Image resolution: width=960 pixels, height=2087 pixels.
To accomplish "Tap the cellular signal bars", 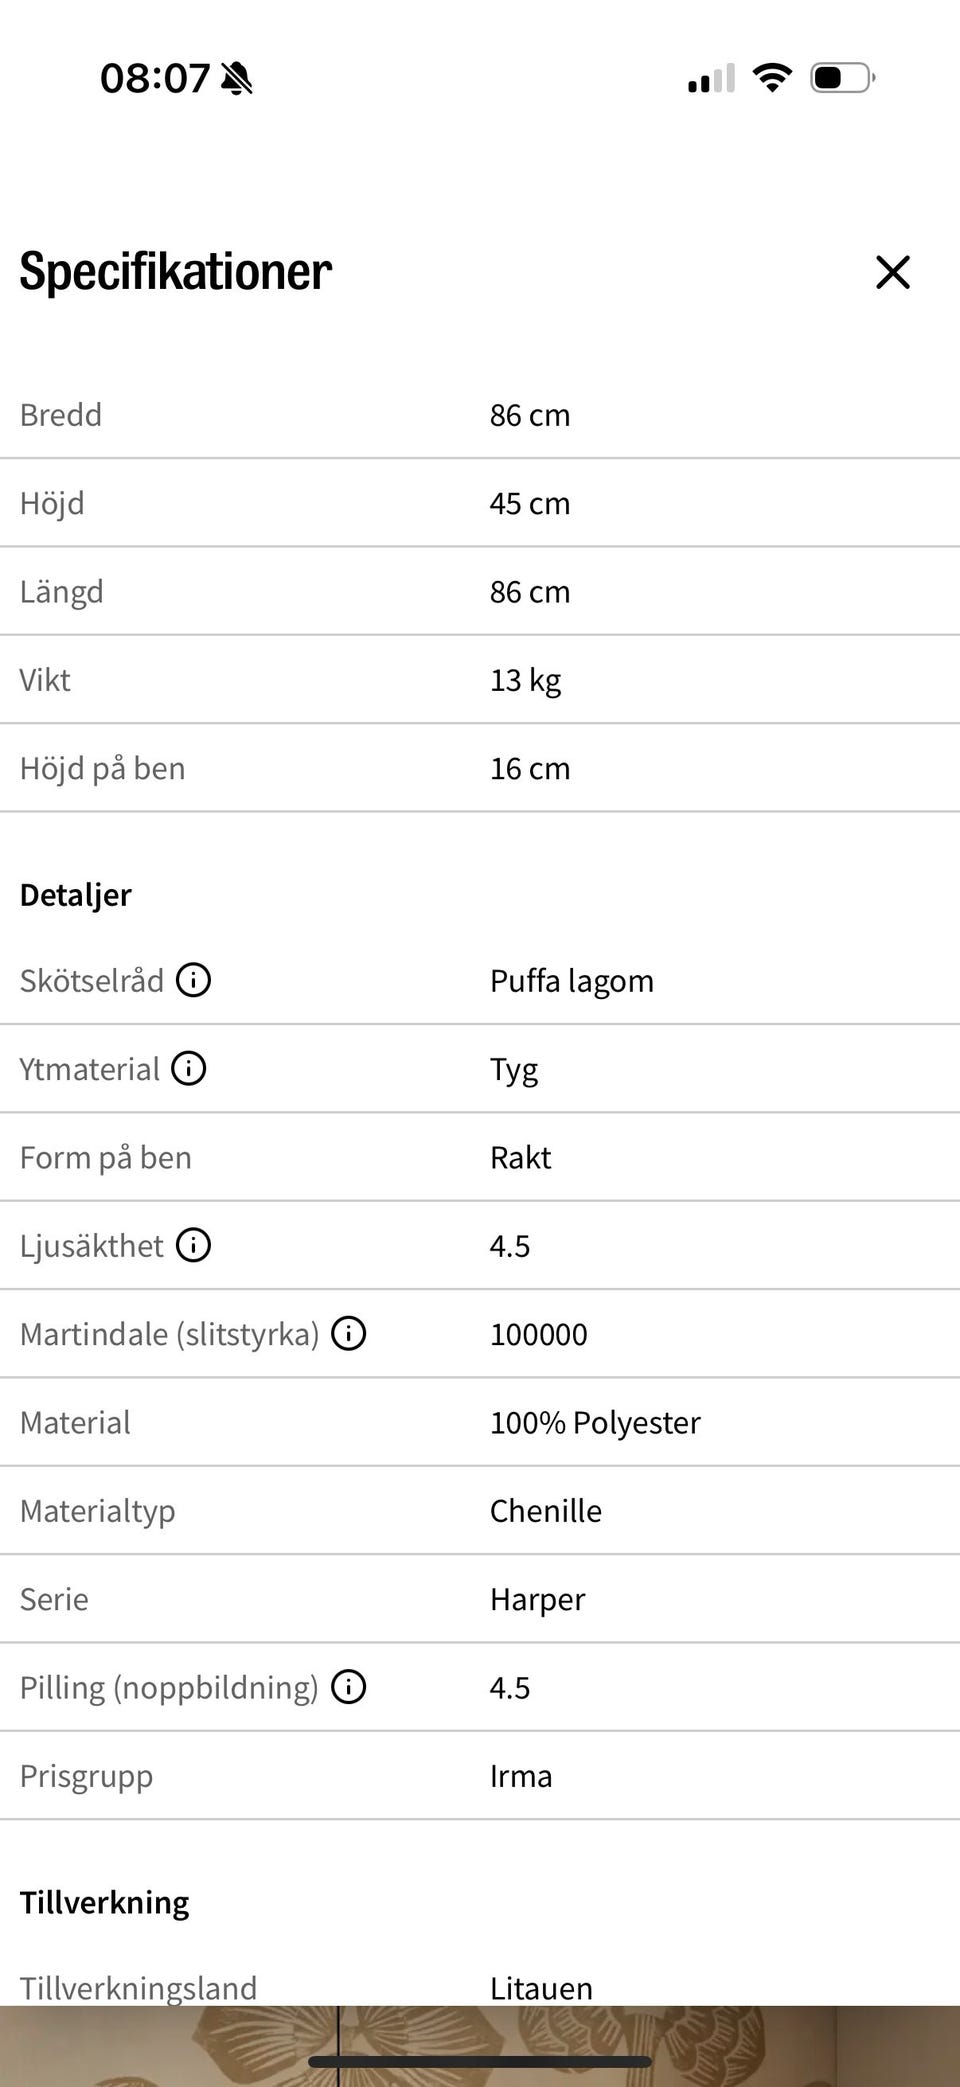I will [711, 78].
